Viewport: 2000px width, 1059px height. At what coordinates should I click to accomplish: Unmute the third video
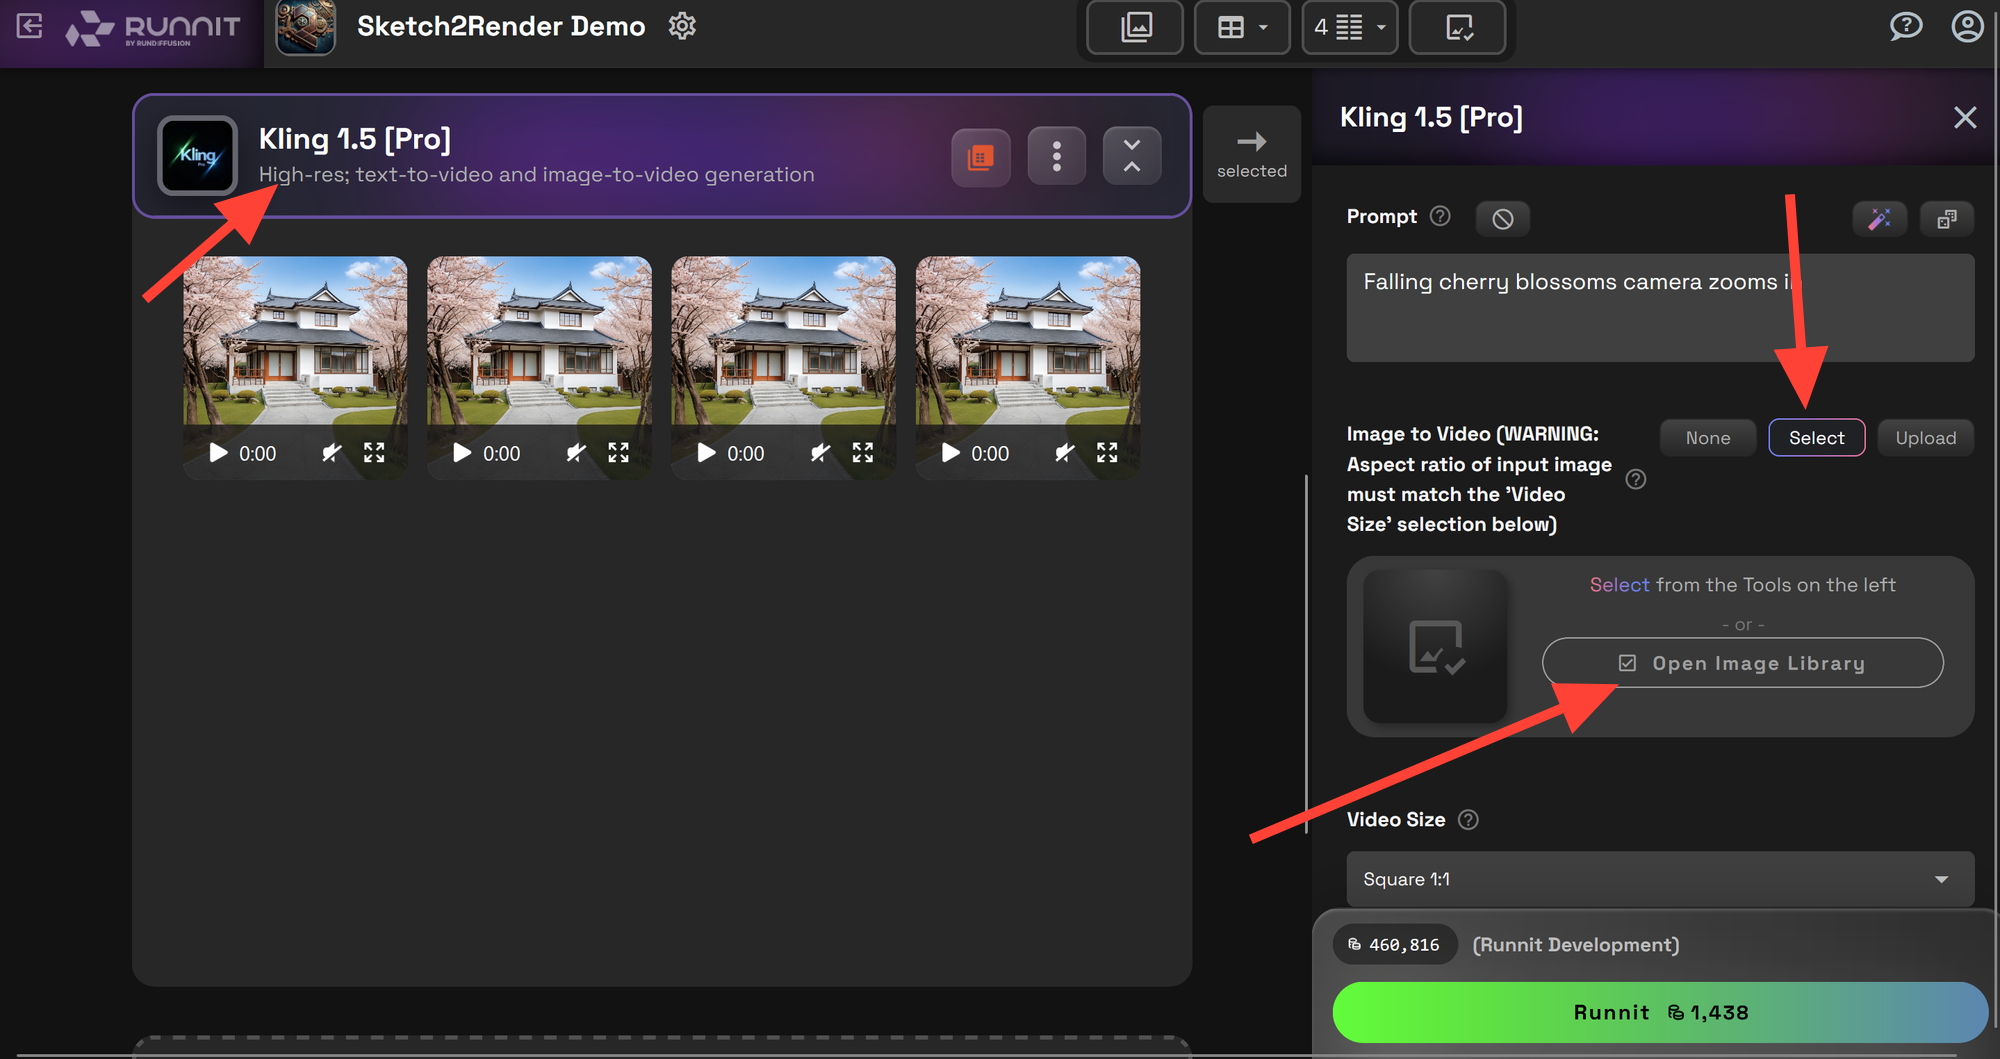(x=820, y=453)
